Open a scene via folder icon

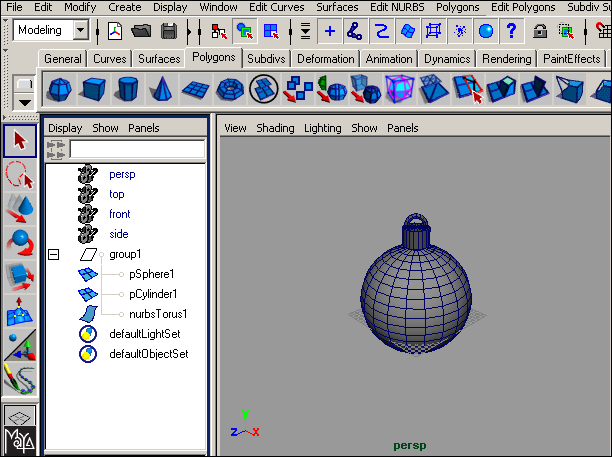(141, 31)
